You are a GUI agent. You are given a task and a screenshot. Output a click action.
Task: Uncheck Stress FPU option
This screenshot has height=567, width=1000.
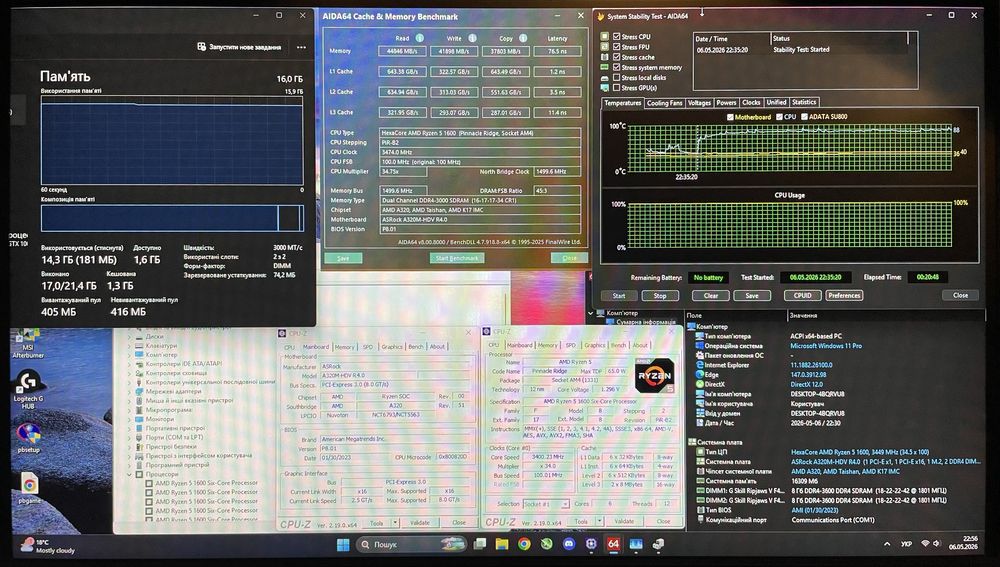click(617, 47)
